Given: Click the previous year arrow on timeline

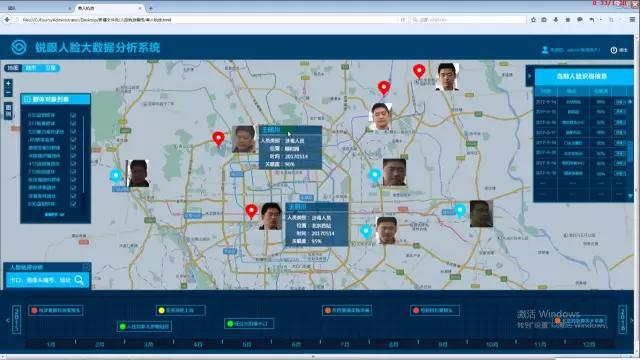Looking at the screenshot, I should (x=7, y=321).
